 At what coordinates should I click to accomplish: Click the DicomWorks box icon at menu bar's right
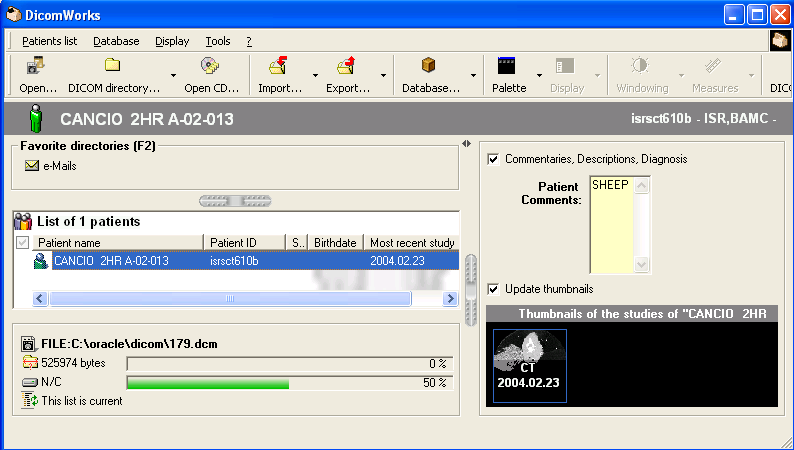point(780,41)
